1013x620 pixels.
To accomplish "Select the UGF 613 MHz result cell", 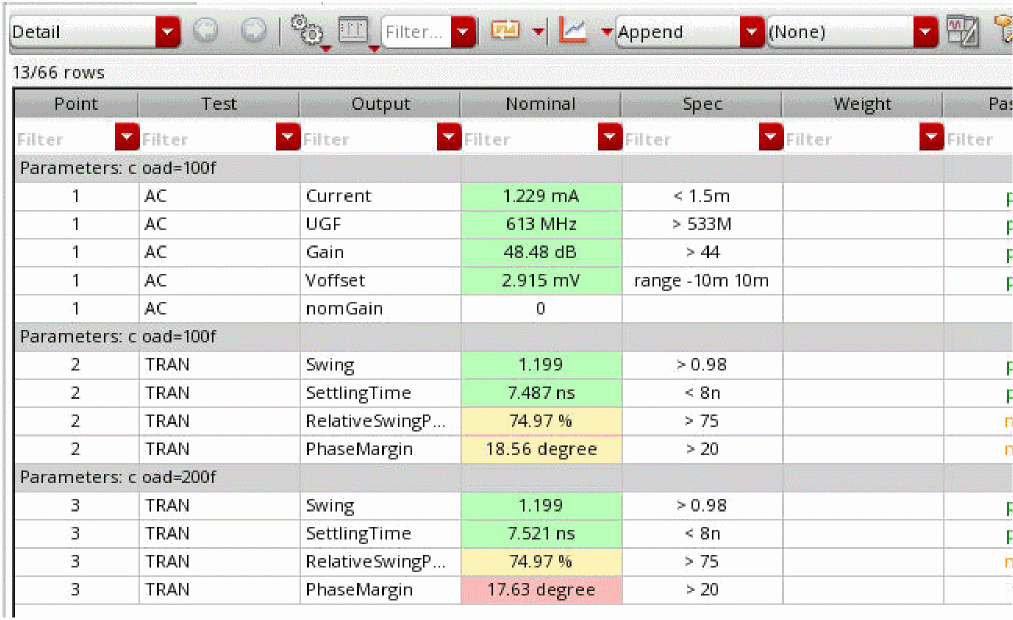I will point(540,224).
